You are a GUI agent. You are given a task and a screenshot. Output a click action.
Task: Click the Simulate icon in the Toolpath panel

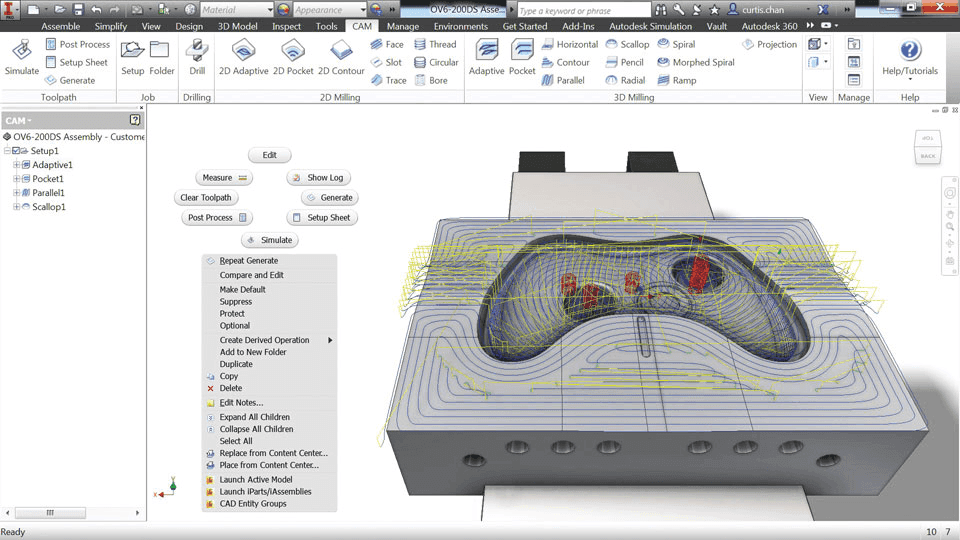point(21,57)
